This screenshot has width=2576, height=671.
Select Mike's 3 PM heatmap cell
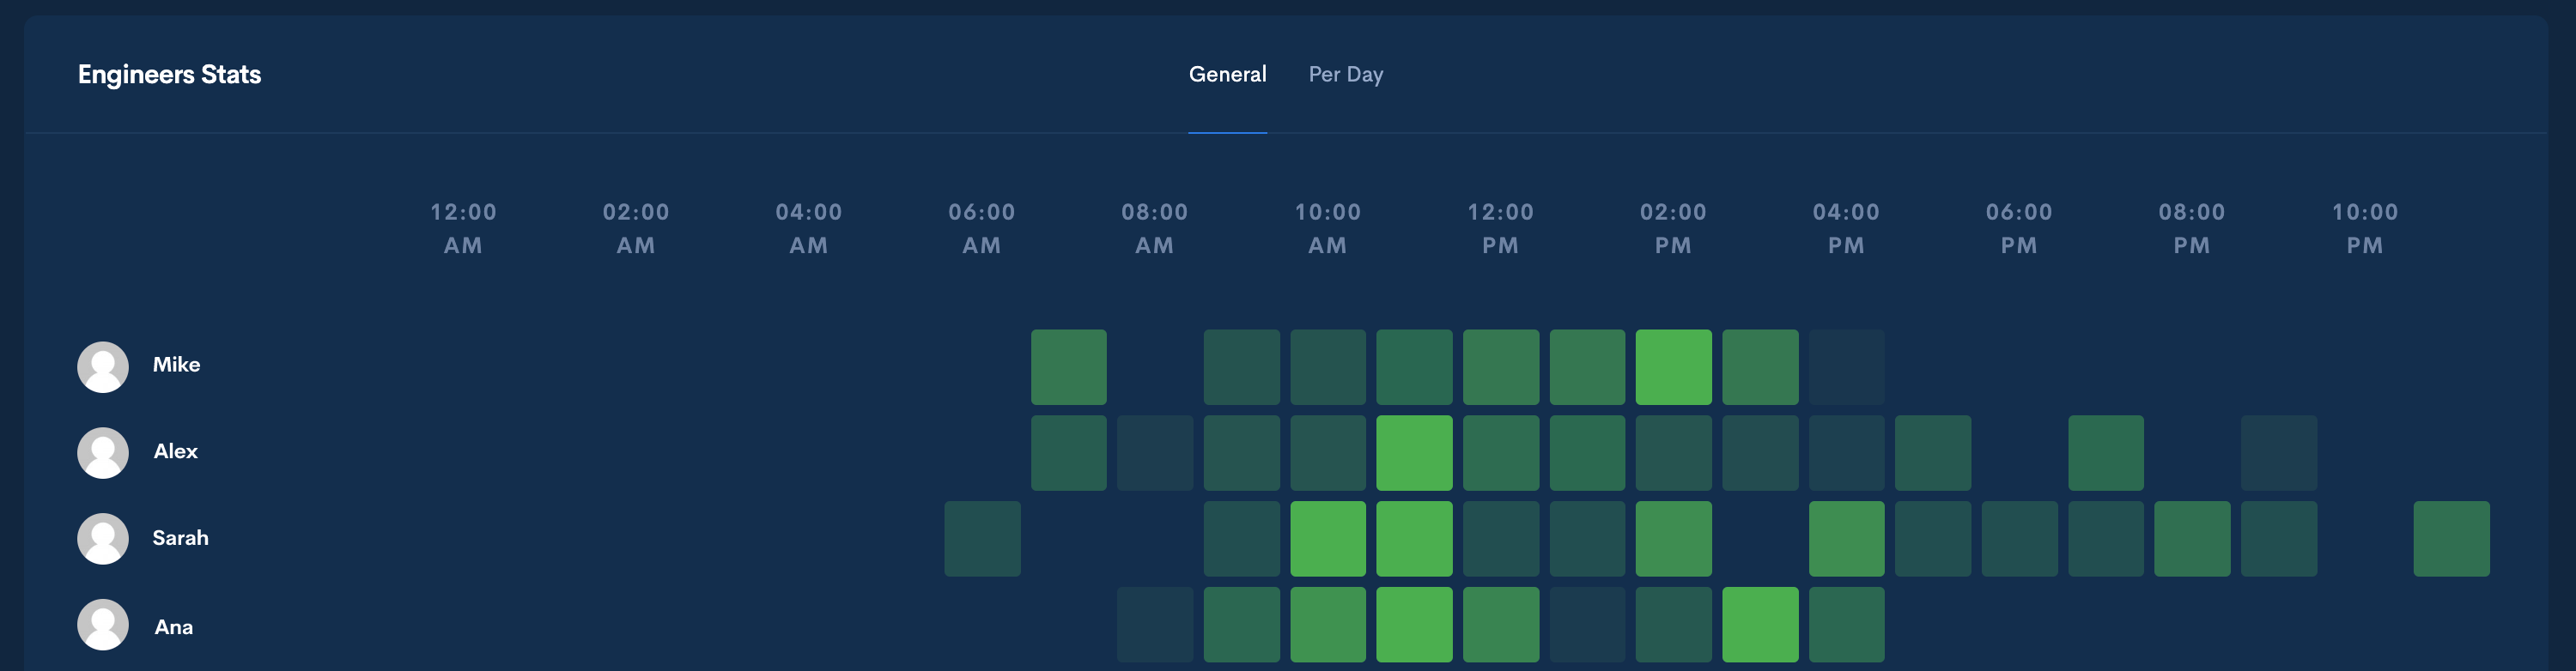(x=1760, y=367)
